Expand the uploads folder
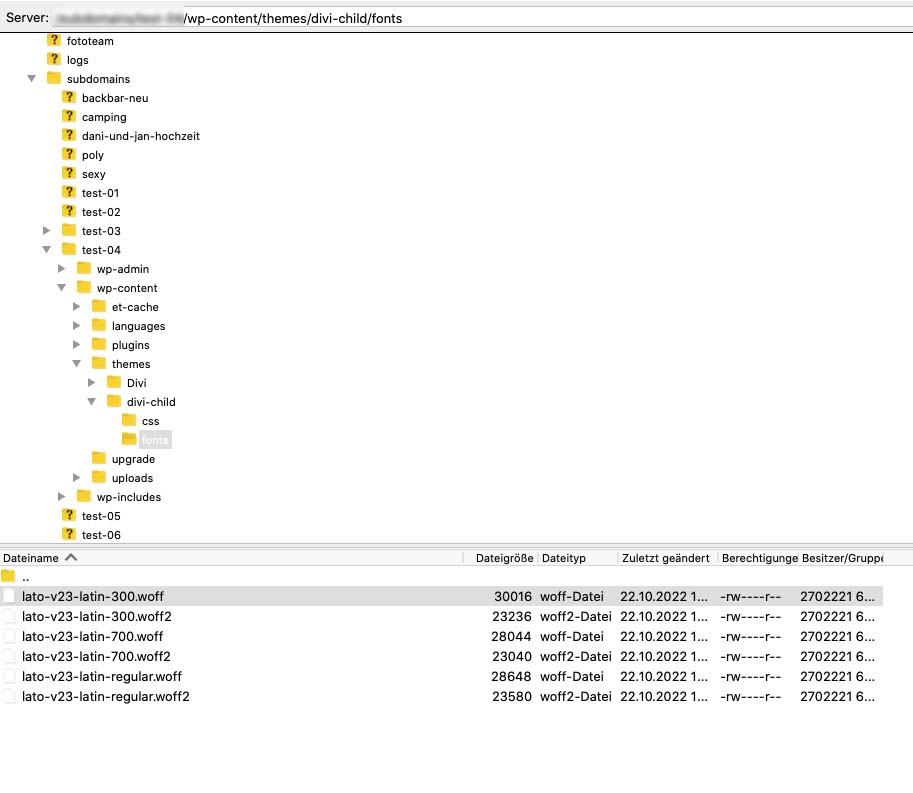 pyautogui.click(x=77, y=478)
